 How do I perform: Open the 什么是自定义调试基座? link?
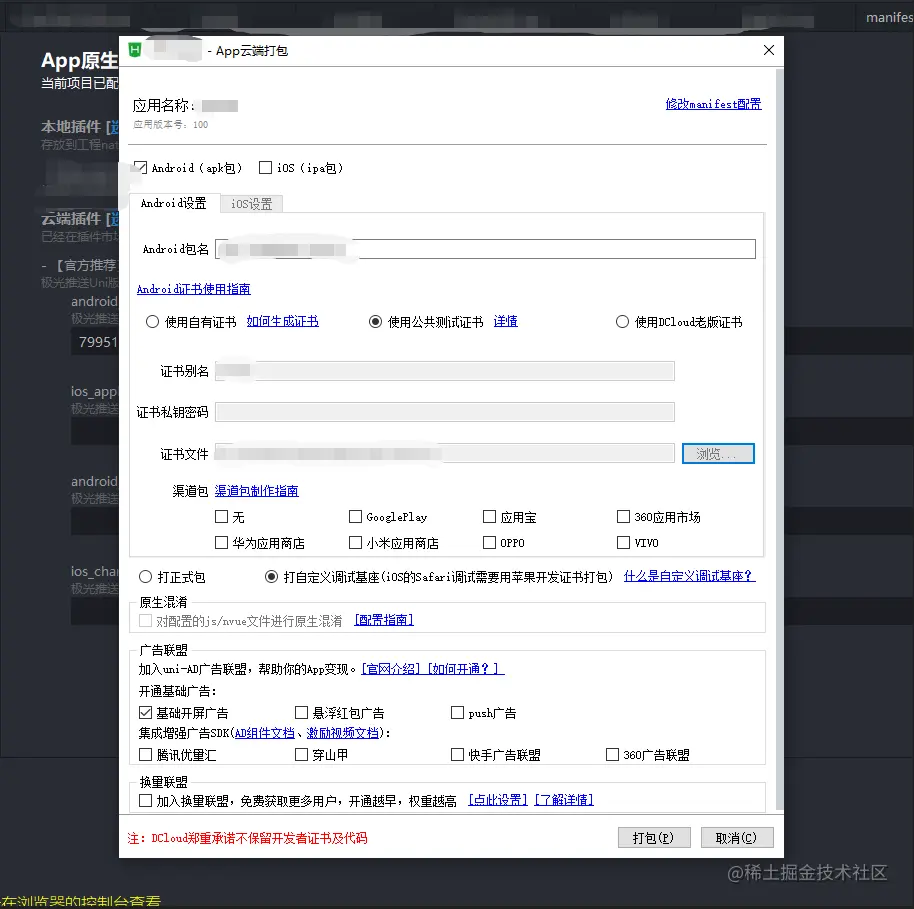pyautogui.click(x=690, y=576)
